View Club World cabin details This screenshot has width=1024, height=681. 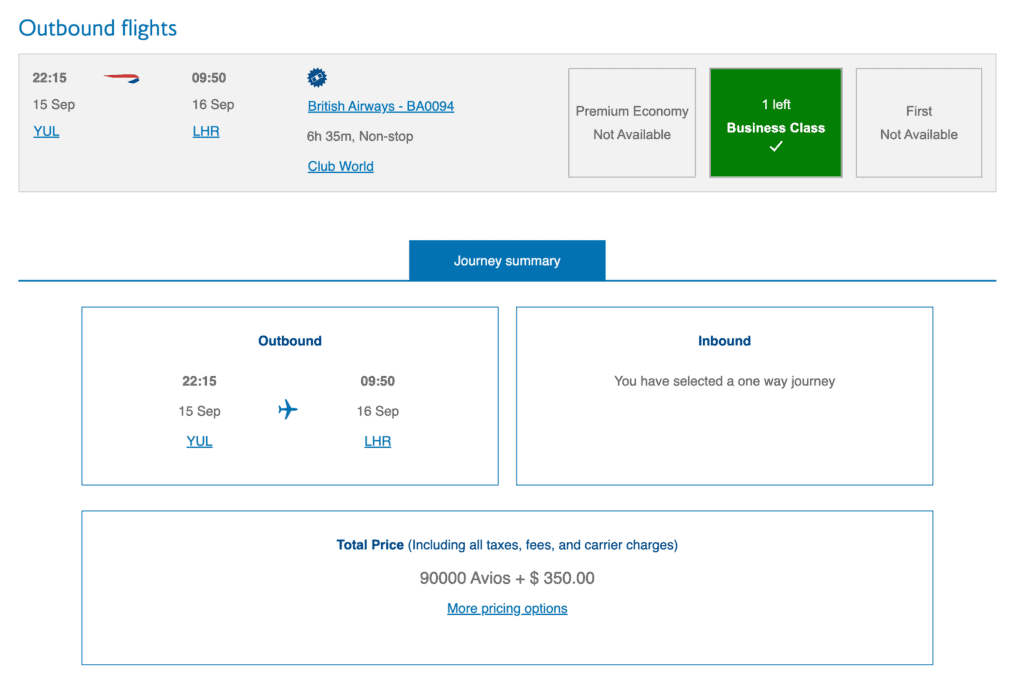point(340,166)
